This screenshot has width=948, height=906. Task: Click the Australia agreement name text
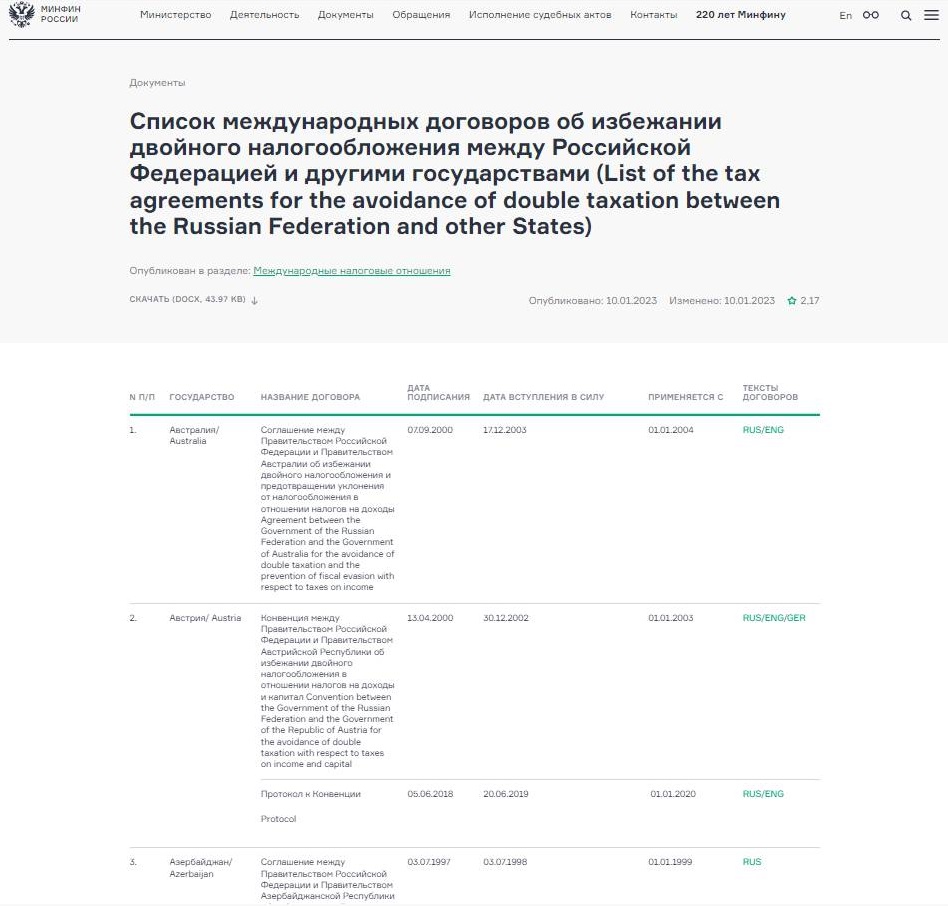coord(327,508)
